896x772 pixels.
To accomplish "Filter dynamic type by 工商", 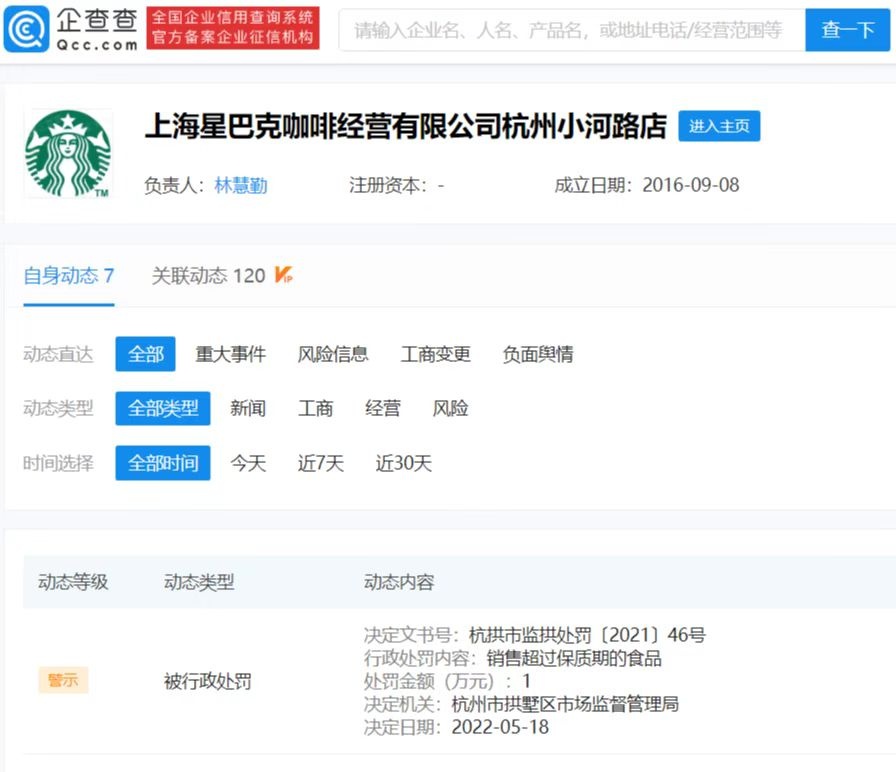I will tap(315, 409).
